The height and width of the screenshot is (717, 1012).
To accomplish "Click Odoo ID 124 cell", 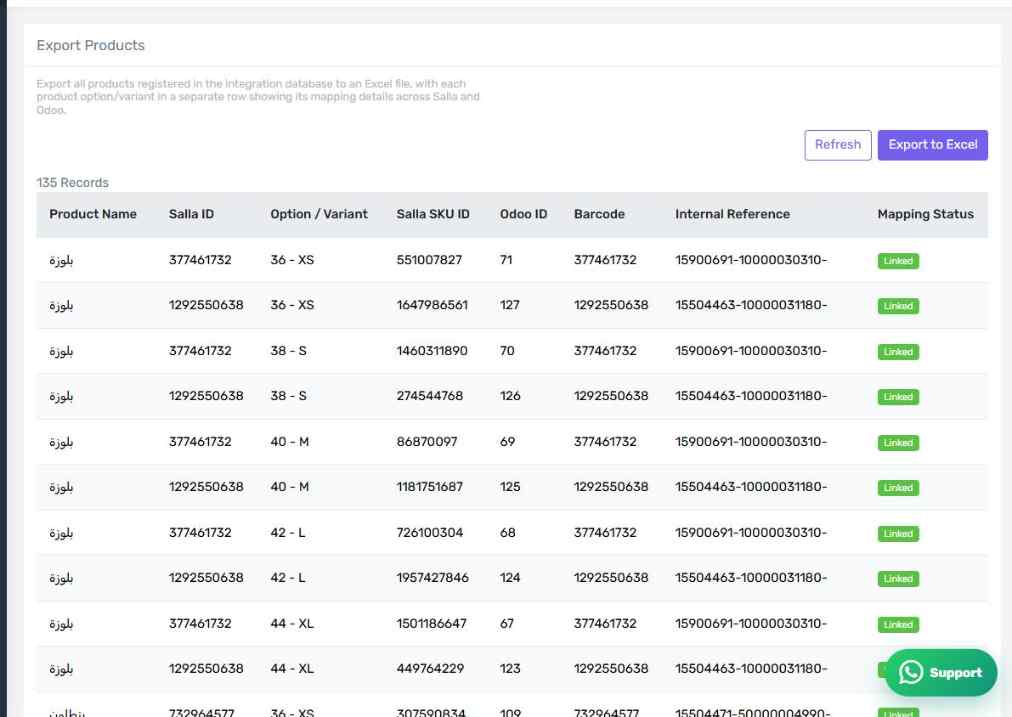I will pyautogui.click(x=510, y=578).
